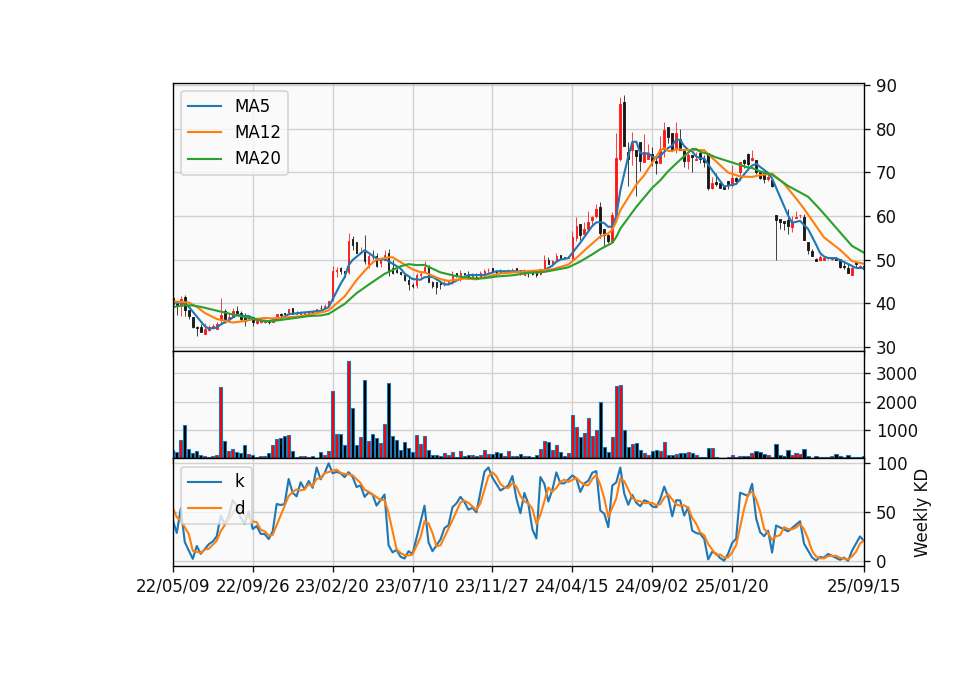Click the green MA20 legend line sample

tap(204, 158)
